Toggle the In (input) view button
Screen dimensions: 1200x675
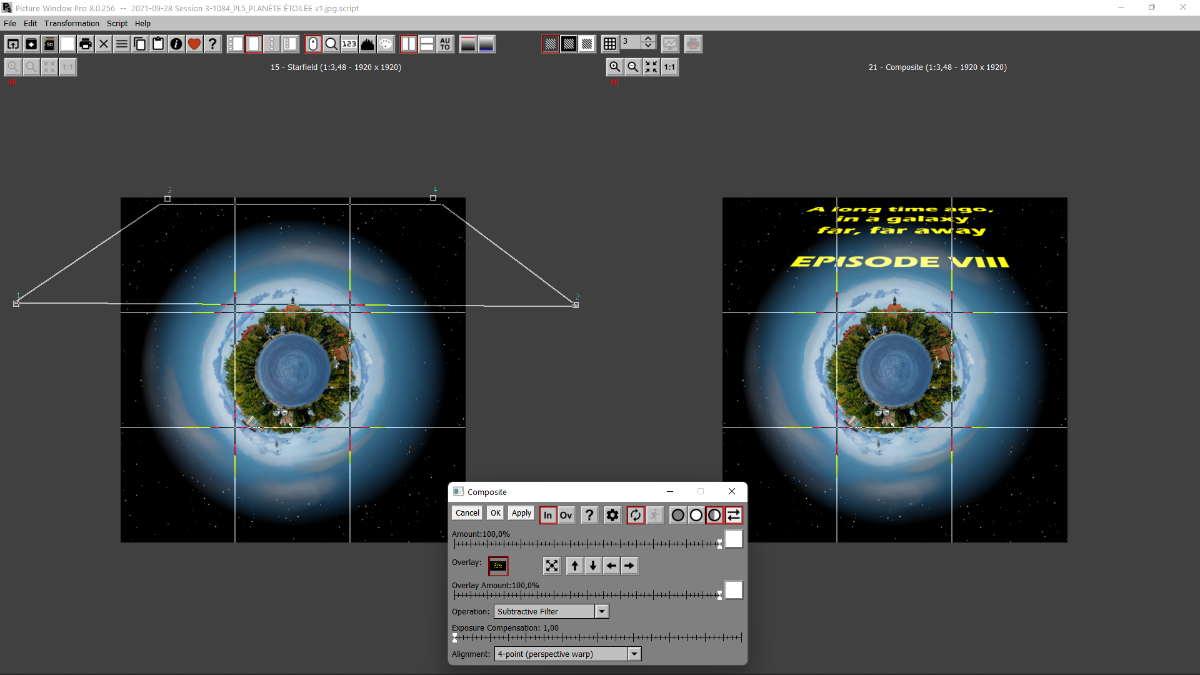pos(547,515)
